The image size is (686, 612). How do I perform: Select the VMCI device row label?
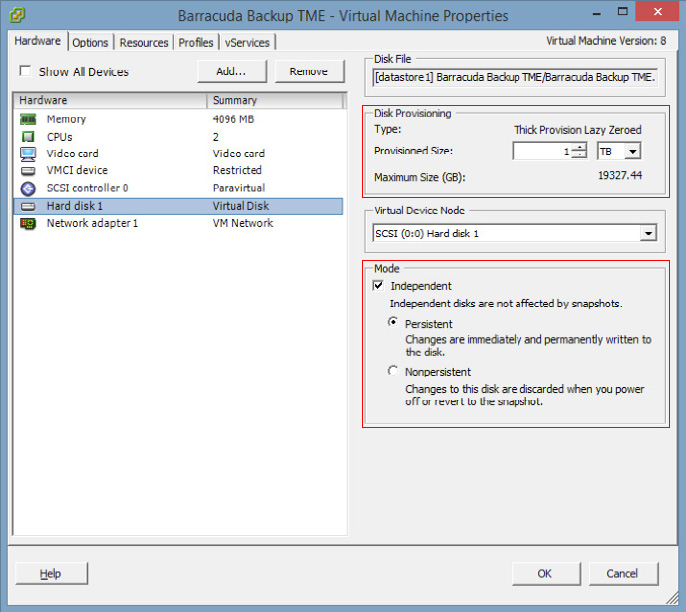click(77, 170)
